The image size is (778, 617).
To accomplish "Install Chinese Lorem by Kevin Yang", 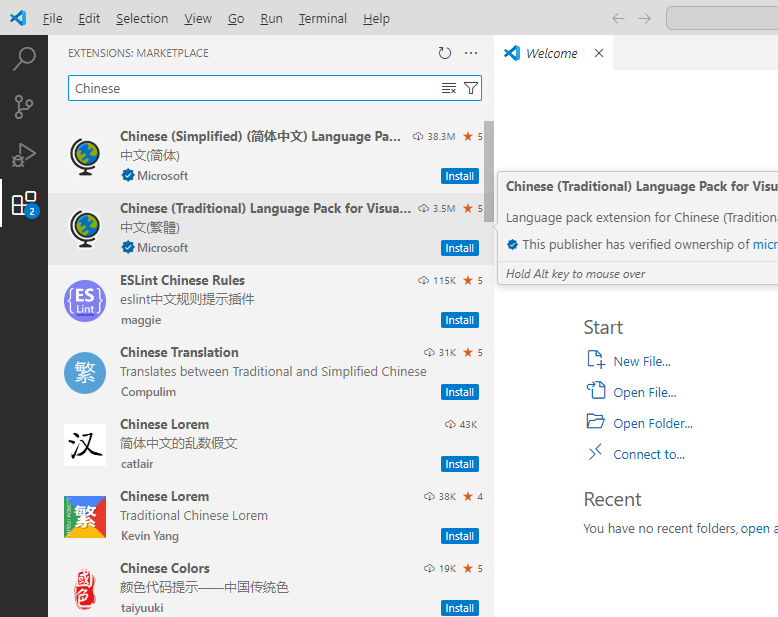I will click(x=459, y=536).
